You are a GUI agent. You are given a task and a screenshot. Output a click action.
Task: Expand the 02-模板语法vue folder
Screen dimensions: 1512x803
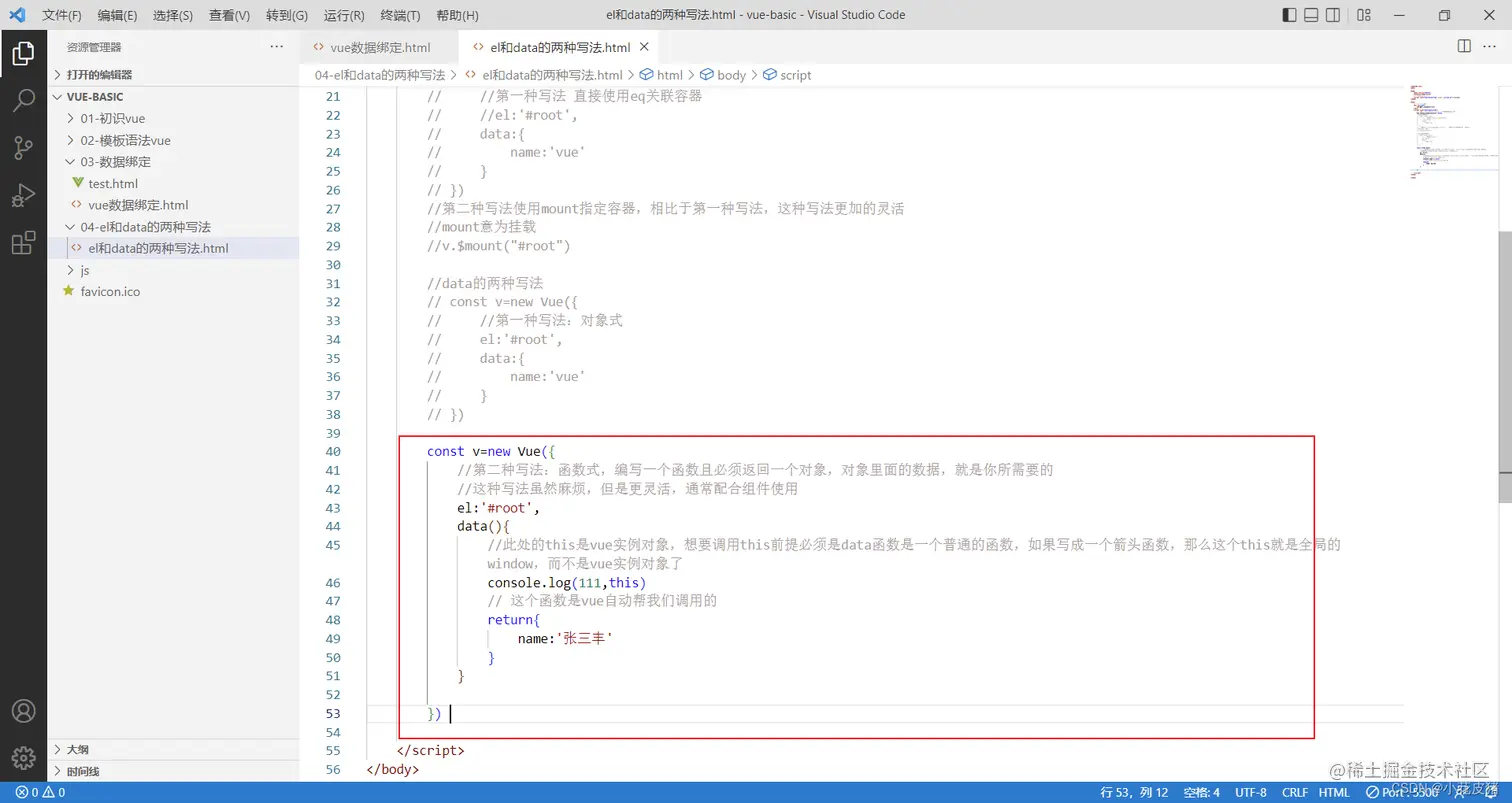pos(173,140)
